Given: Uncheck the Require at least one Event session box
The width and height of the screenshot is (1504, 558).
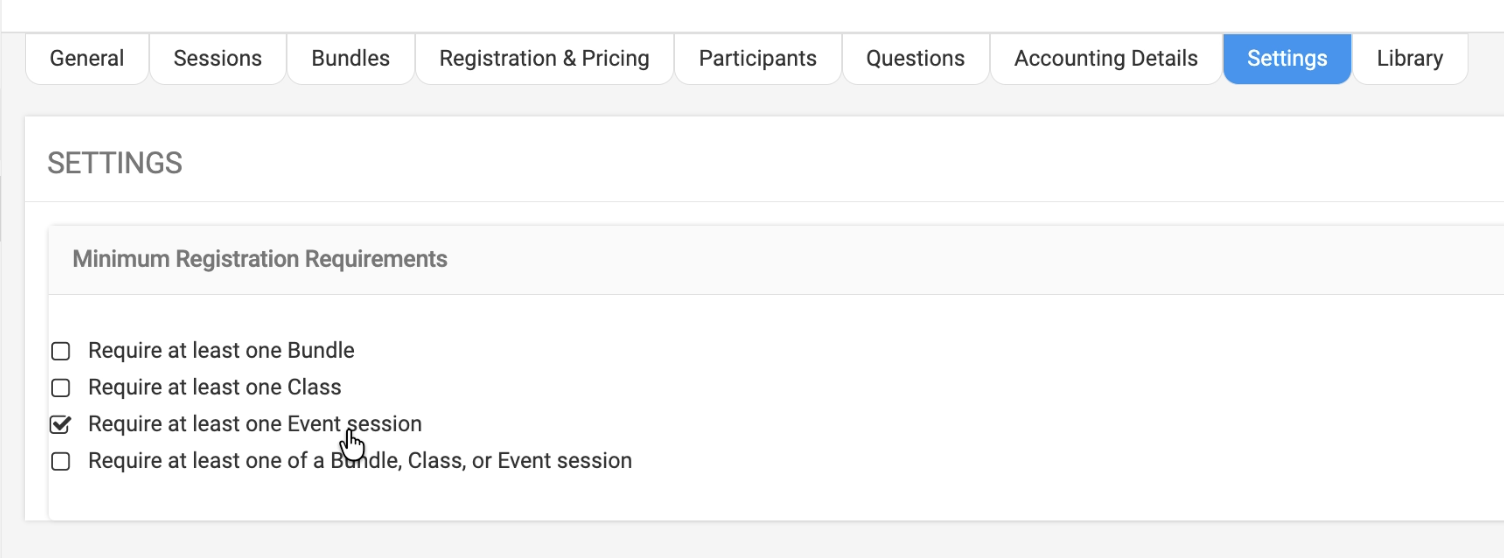Looking at the screenshot, I should point(61,425).
